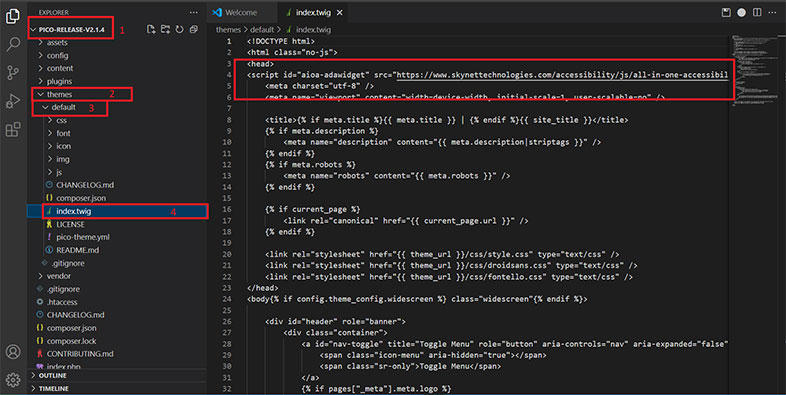Refresh the Explorer file tree
786x395 pixels.
tap(179, 30)
